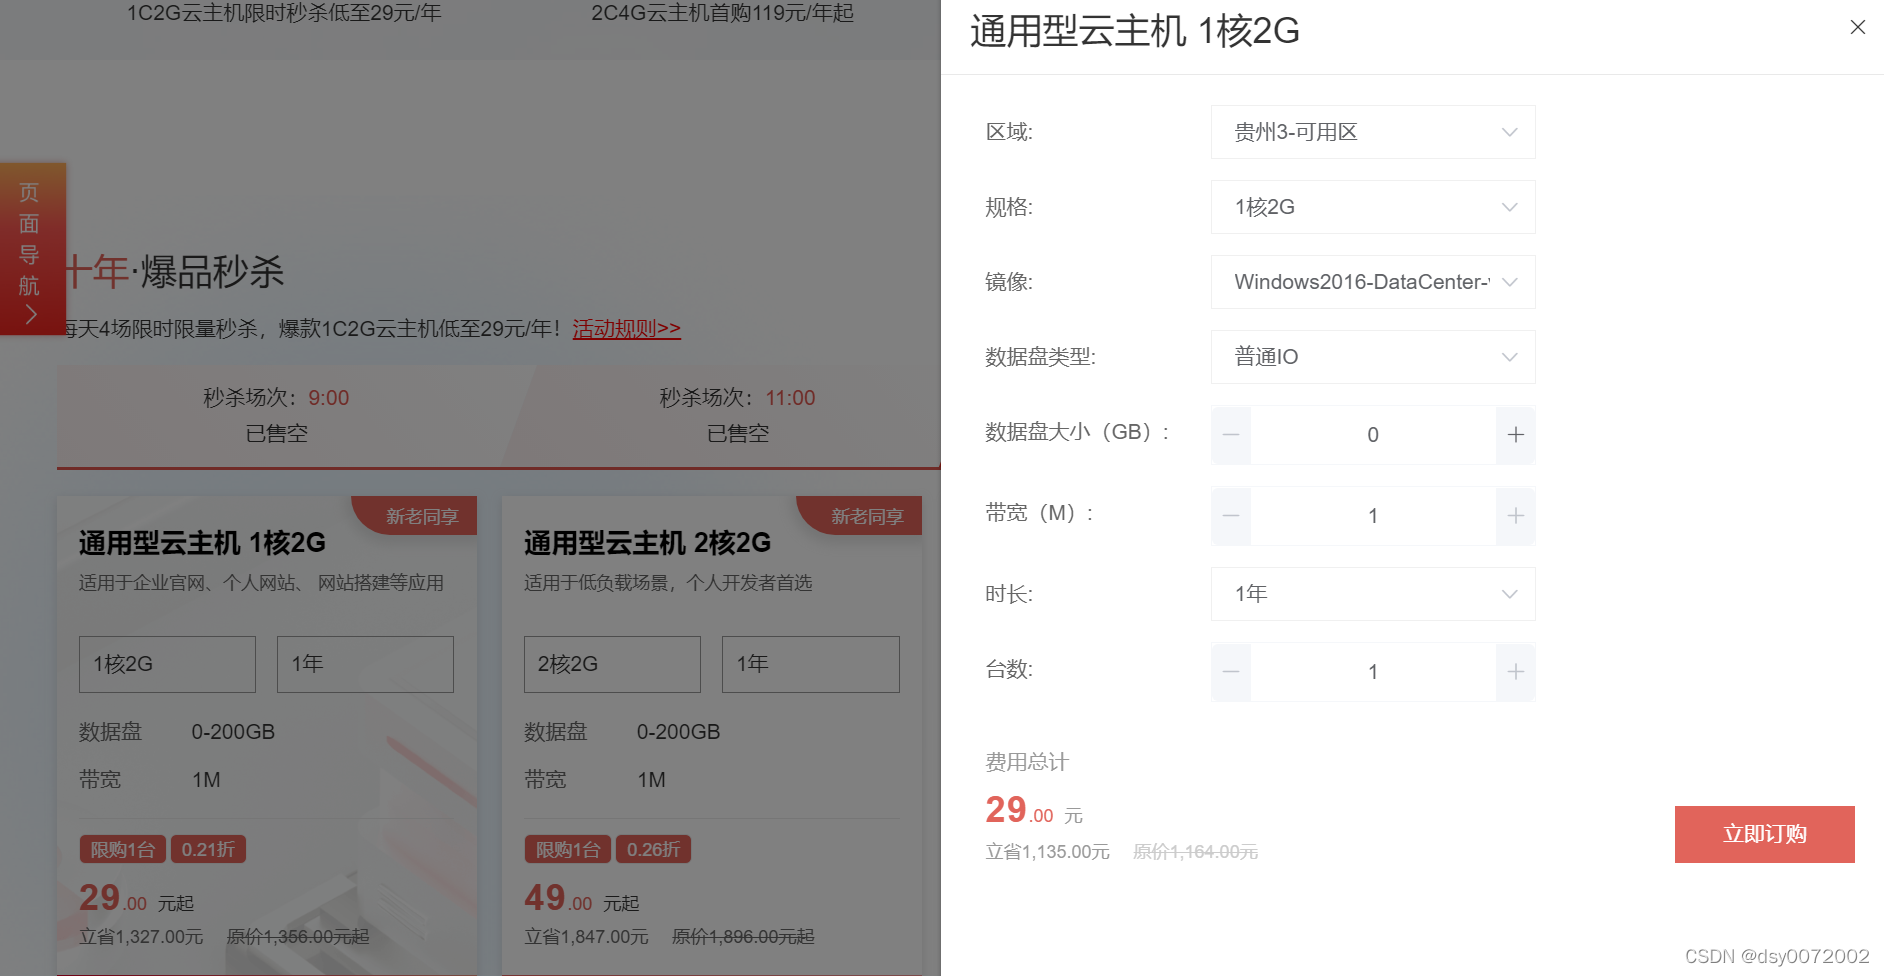Open the 2核2G spec dropdown on second card
Viewport: 1884px width, 976px height.
click(x=612, y=664)
